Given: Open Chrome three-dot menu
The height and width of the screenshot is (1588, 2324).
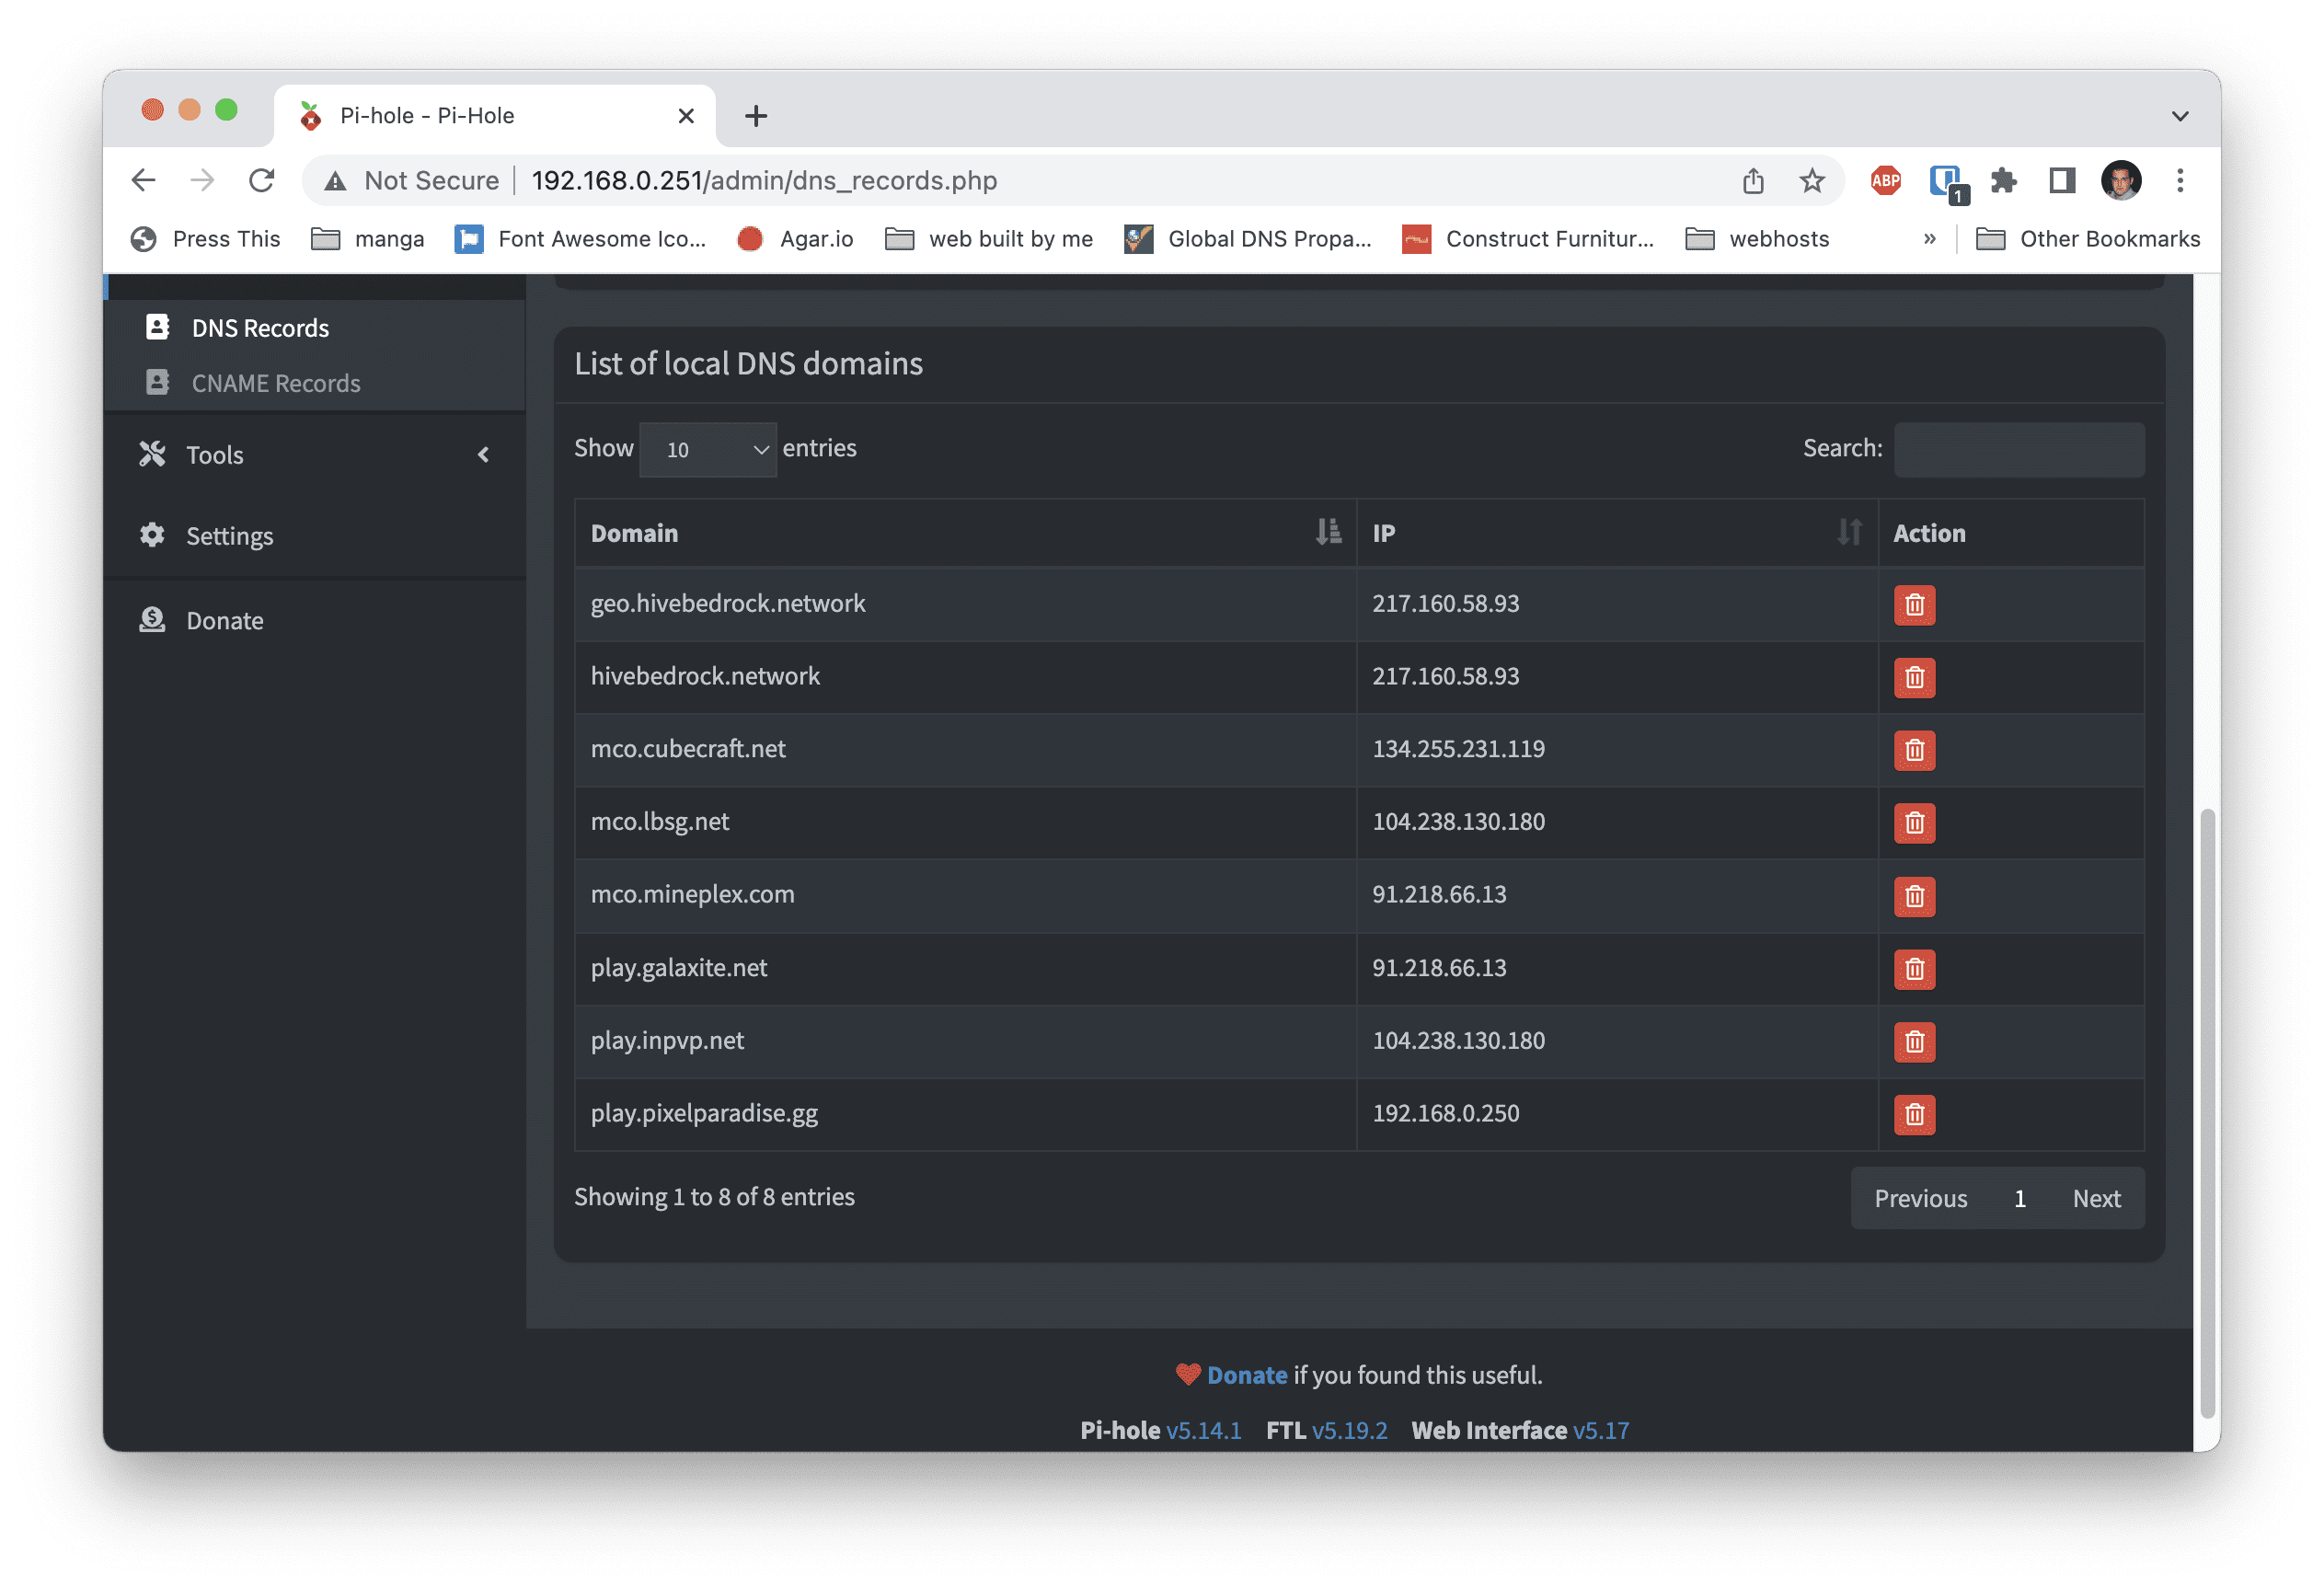Looking at the screenshot, I should click(x=2180, y=181).
